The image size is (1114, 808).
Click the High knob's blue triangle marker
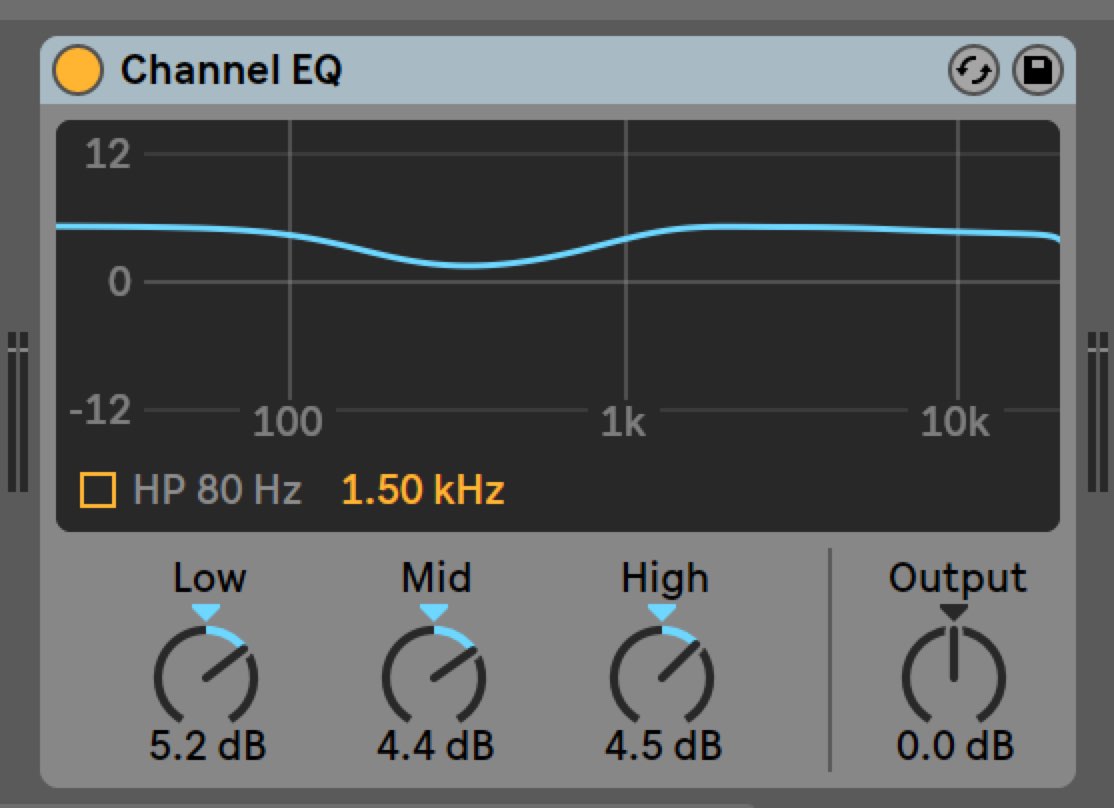pyautogui.click(x=662, y=613)
